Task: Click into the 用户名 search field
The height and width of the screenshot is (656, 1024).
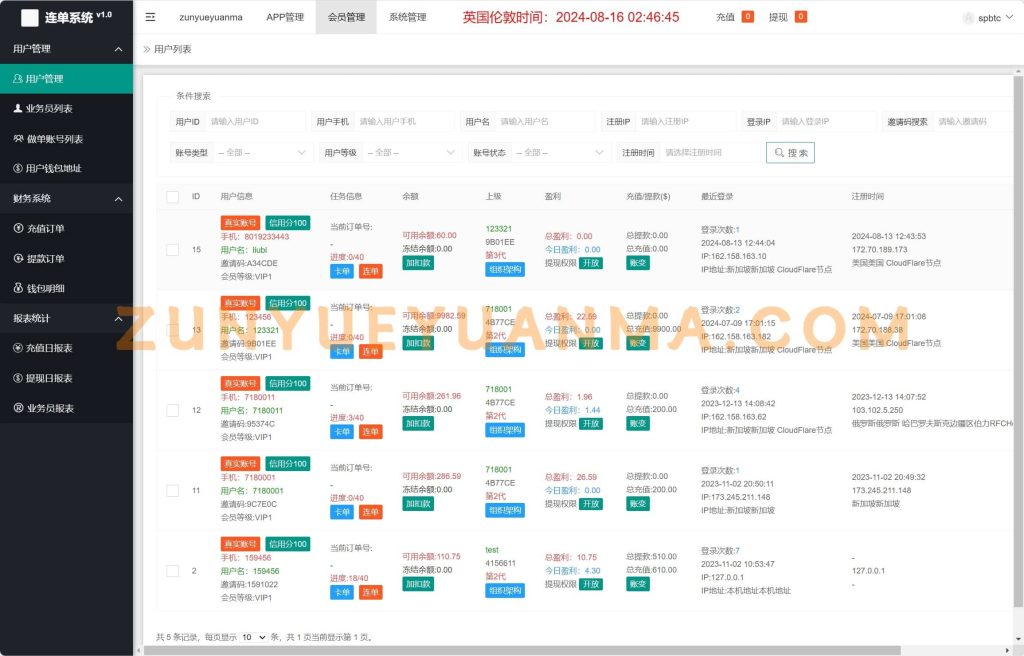Action: click(545, 122)
